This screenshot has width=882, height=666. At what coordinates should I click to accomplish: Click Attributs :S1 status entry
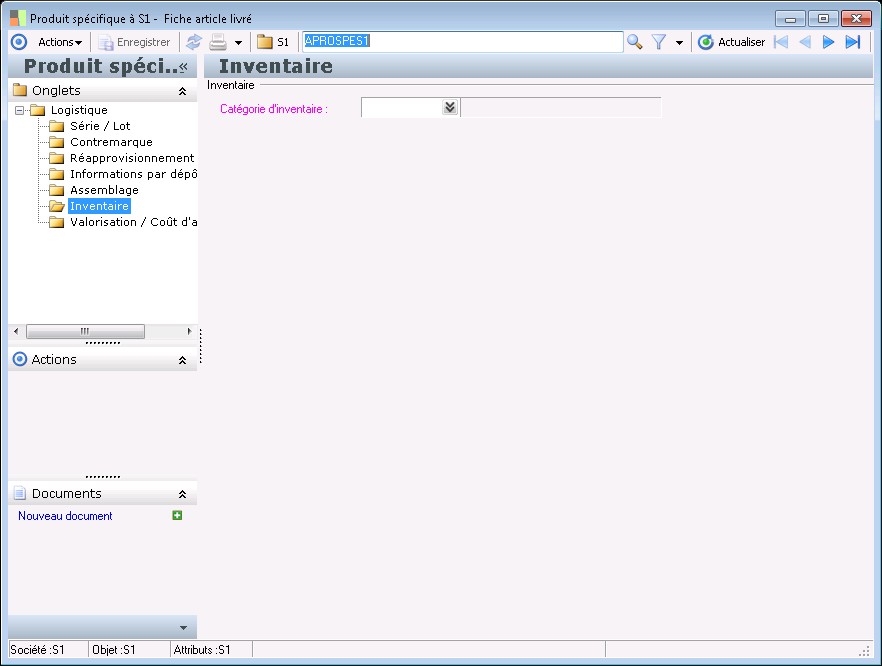point(202,650)
